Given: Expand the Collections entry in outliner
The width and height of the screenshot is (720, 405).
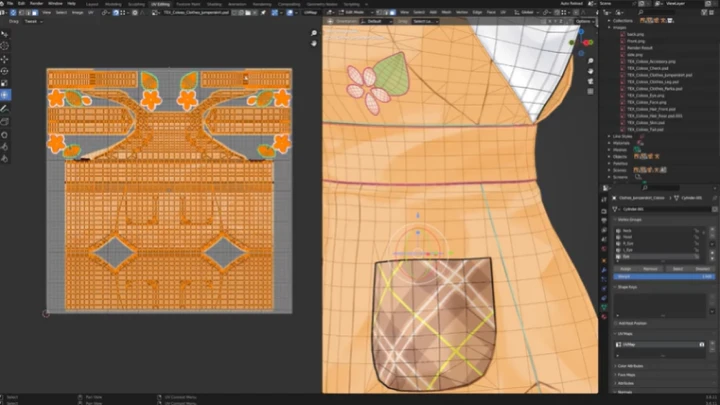Looking at the screenshot, I should coord(610,19).
